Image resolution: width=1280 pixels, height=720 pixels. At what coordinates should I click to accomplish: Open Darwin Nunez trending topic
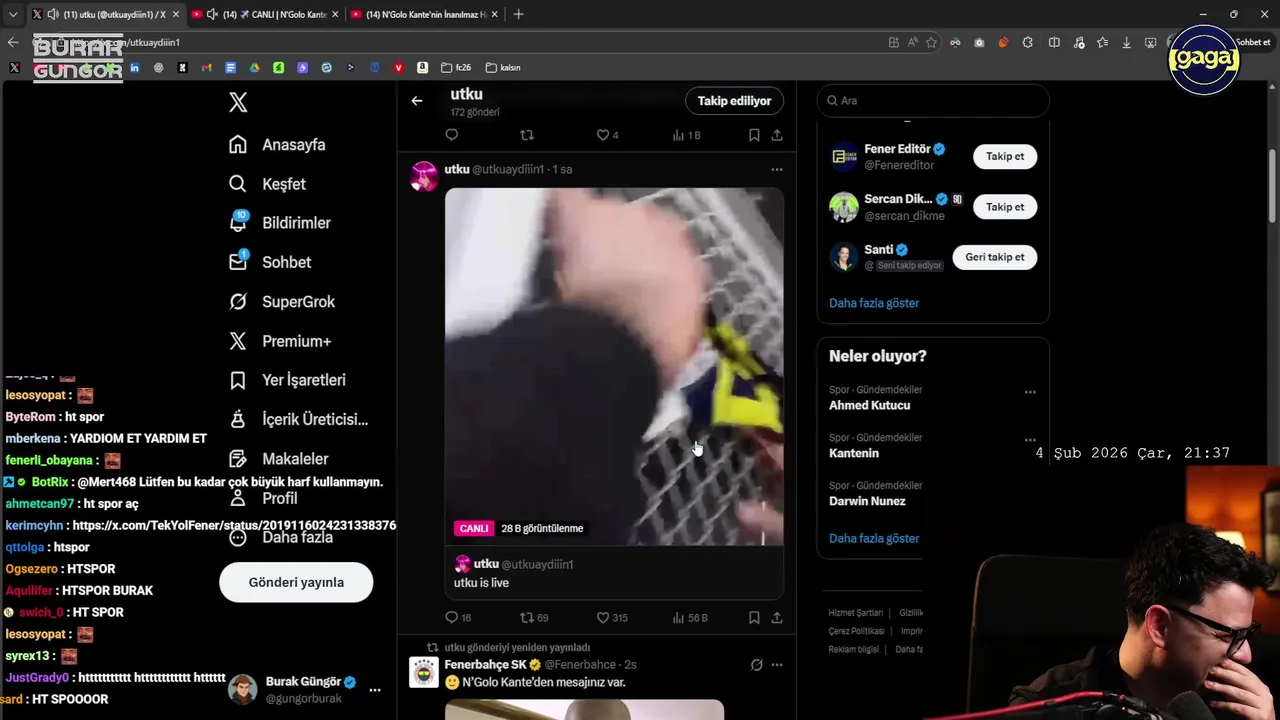click(867, 501)
